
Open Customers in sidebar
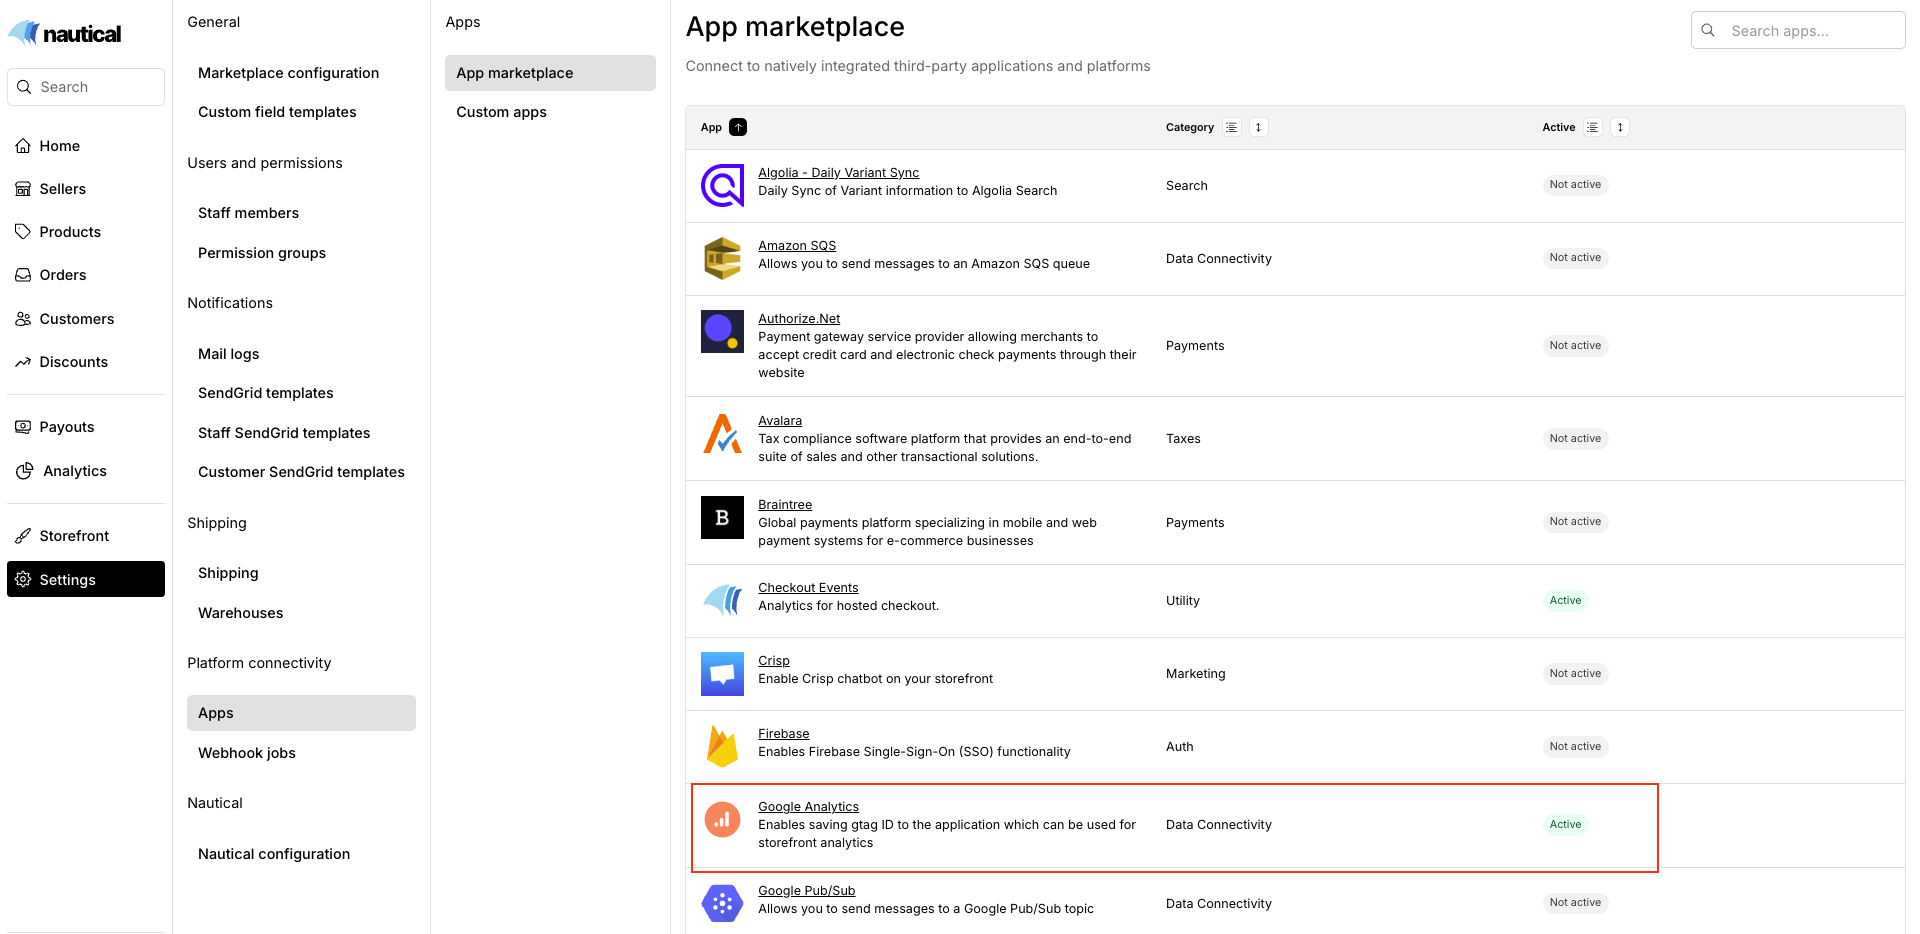(x=86, y=319)
